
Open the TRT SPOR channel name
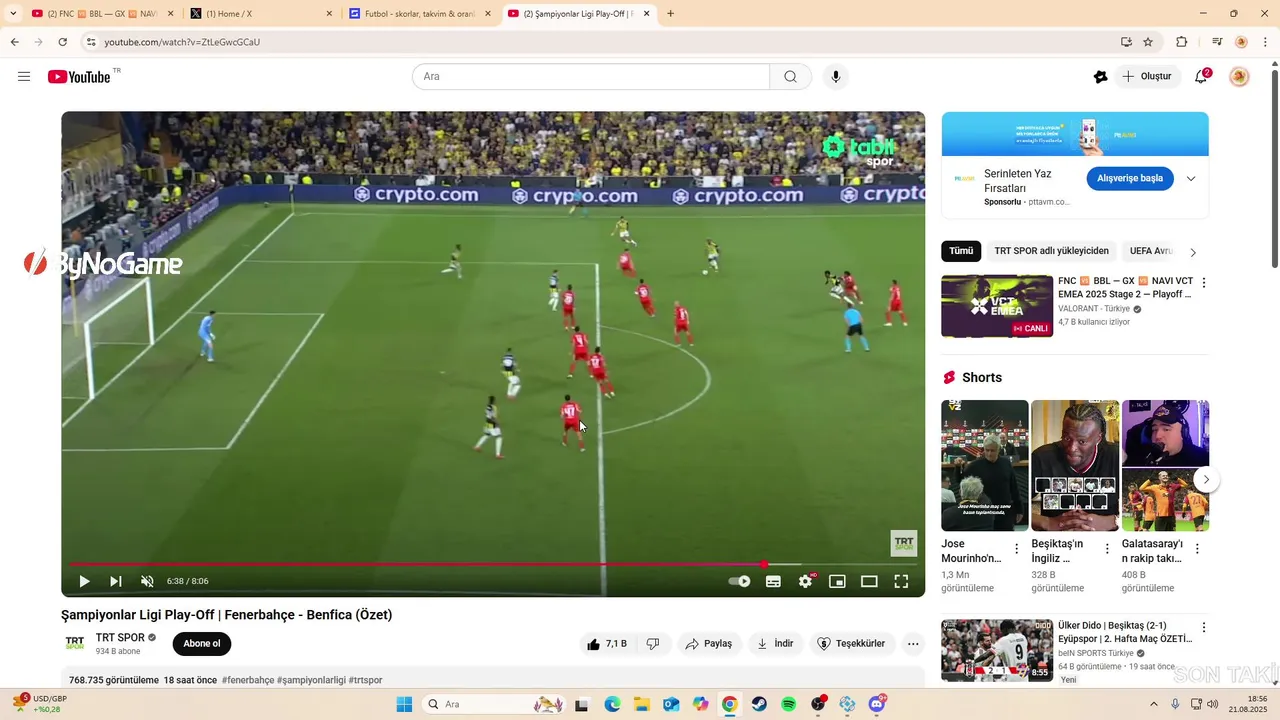click(x=120, y=637)
